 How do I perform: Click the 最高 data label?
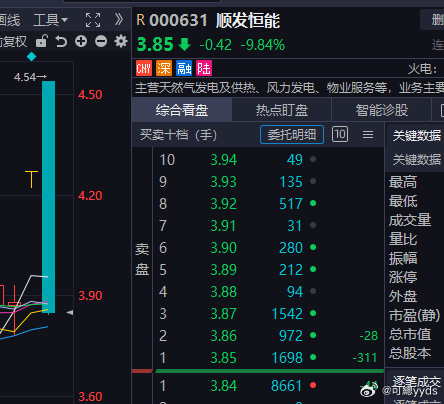403,182
